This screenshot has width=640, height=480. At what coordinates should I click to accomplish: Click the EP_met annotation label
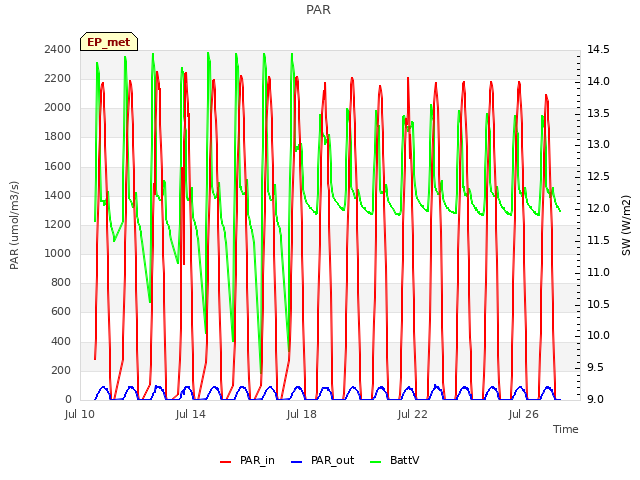[109, 42]
